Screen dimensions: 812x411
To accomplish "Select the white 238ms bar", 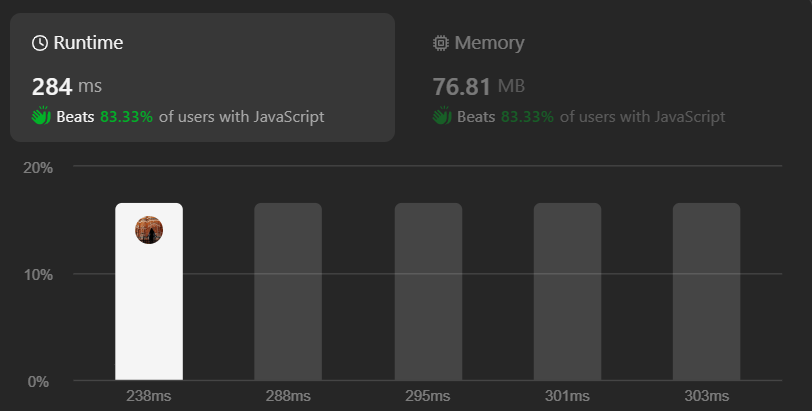I will (x=149, y=291).
